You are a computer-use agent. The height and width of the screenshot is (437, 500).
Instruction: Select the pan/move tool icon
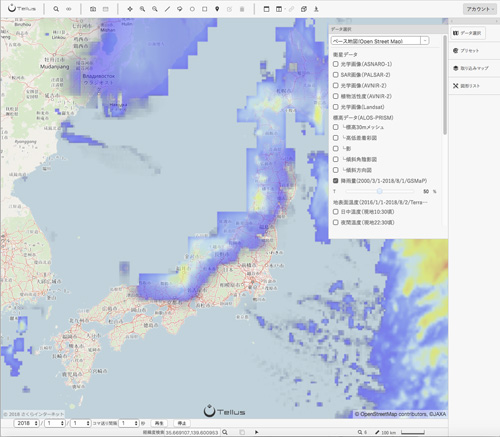click(x=130, y=9)
